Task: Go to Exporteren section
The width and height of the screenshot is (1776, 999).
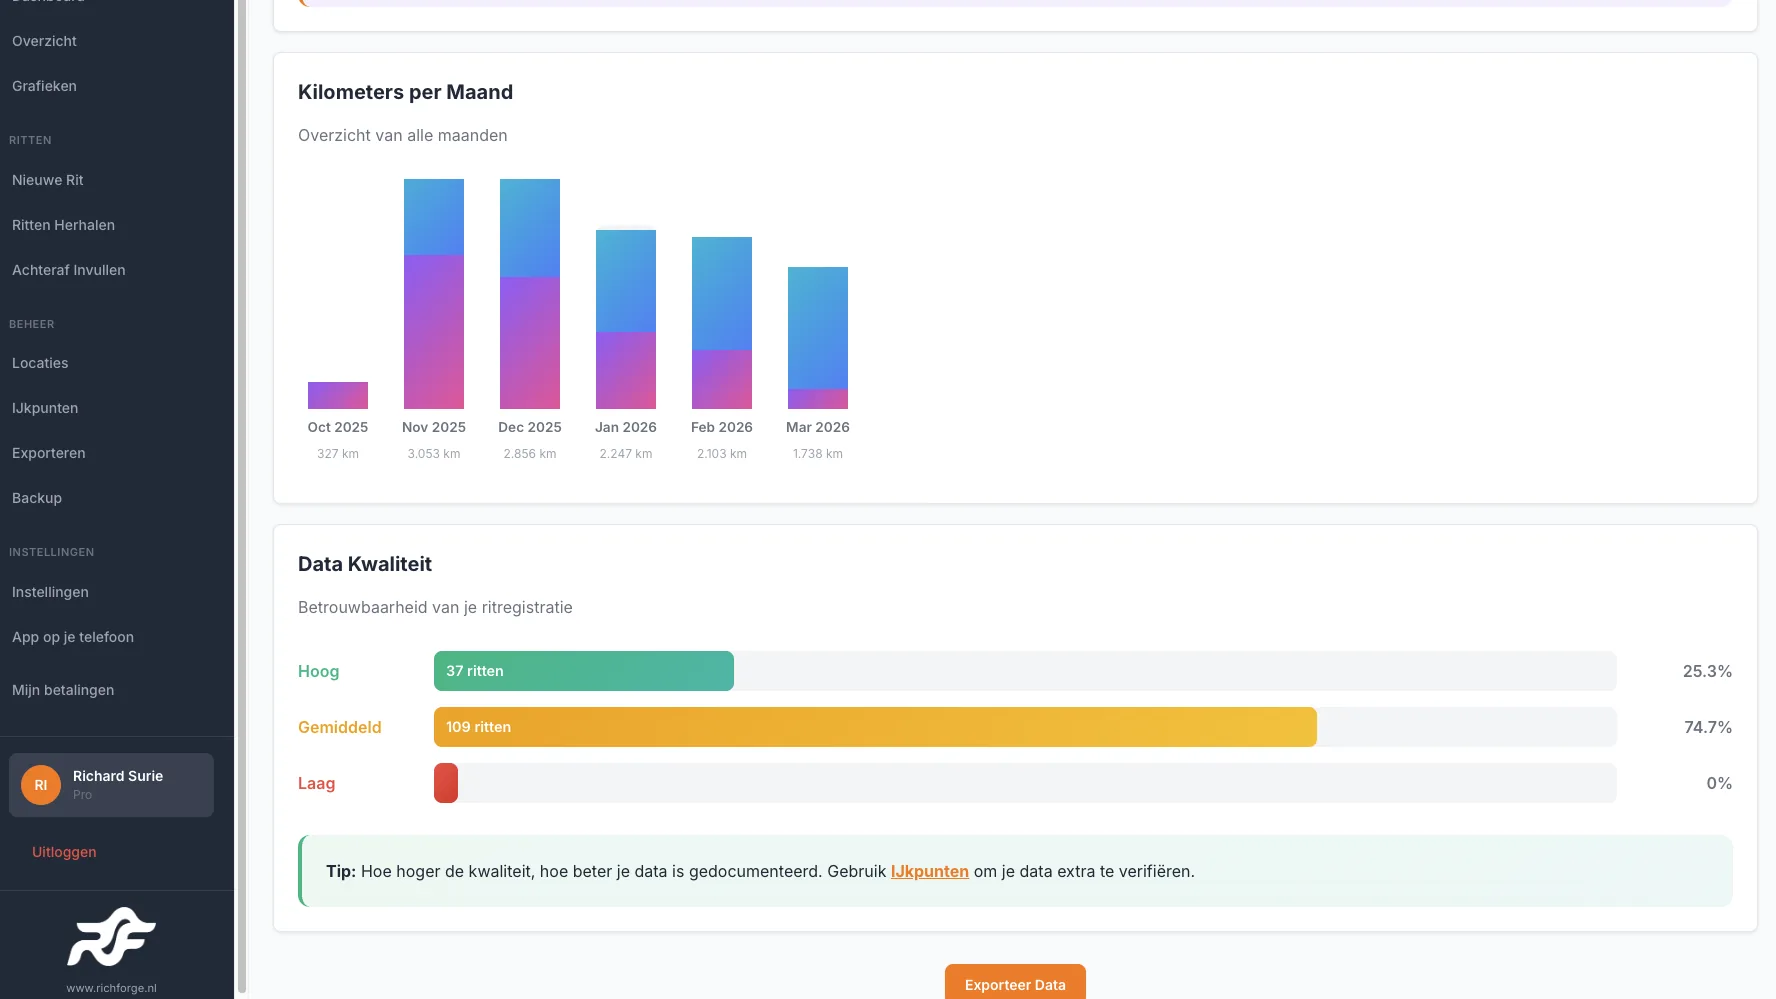Action: (49, 453)
